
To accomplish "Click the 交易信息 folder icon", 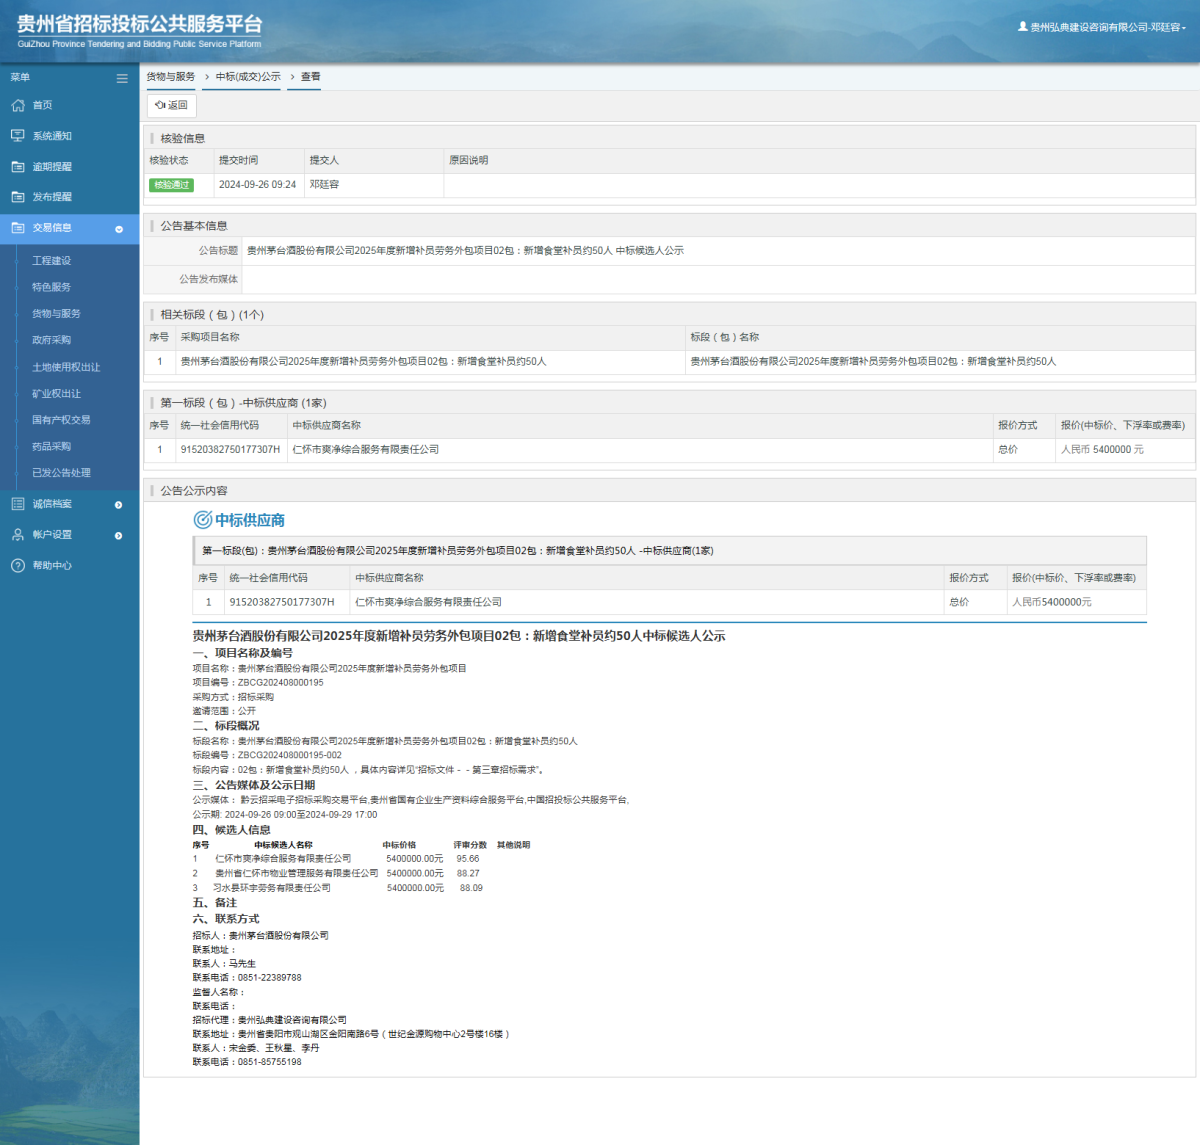I will pos(18,228).
